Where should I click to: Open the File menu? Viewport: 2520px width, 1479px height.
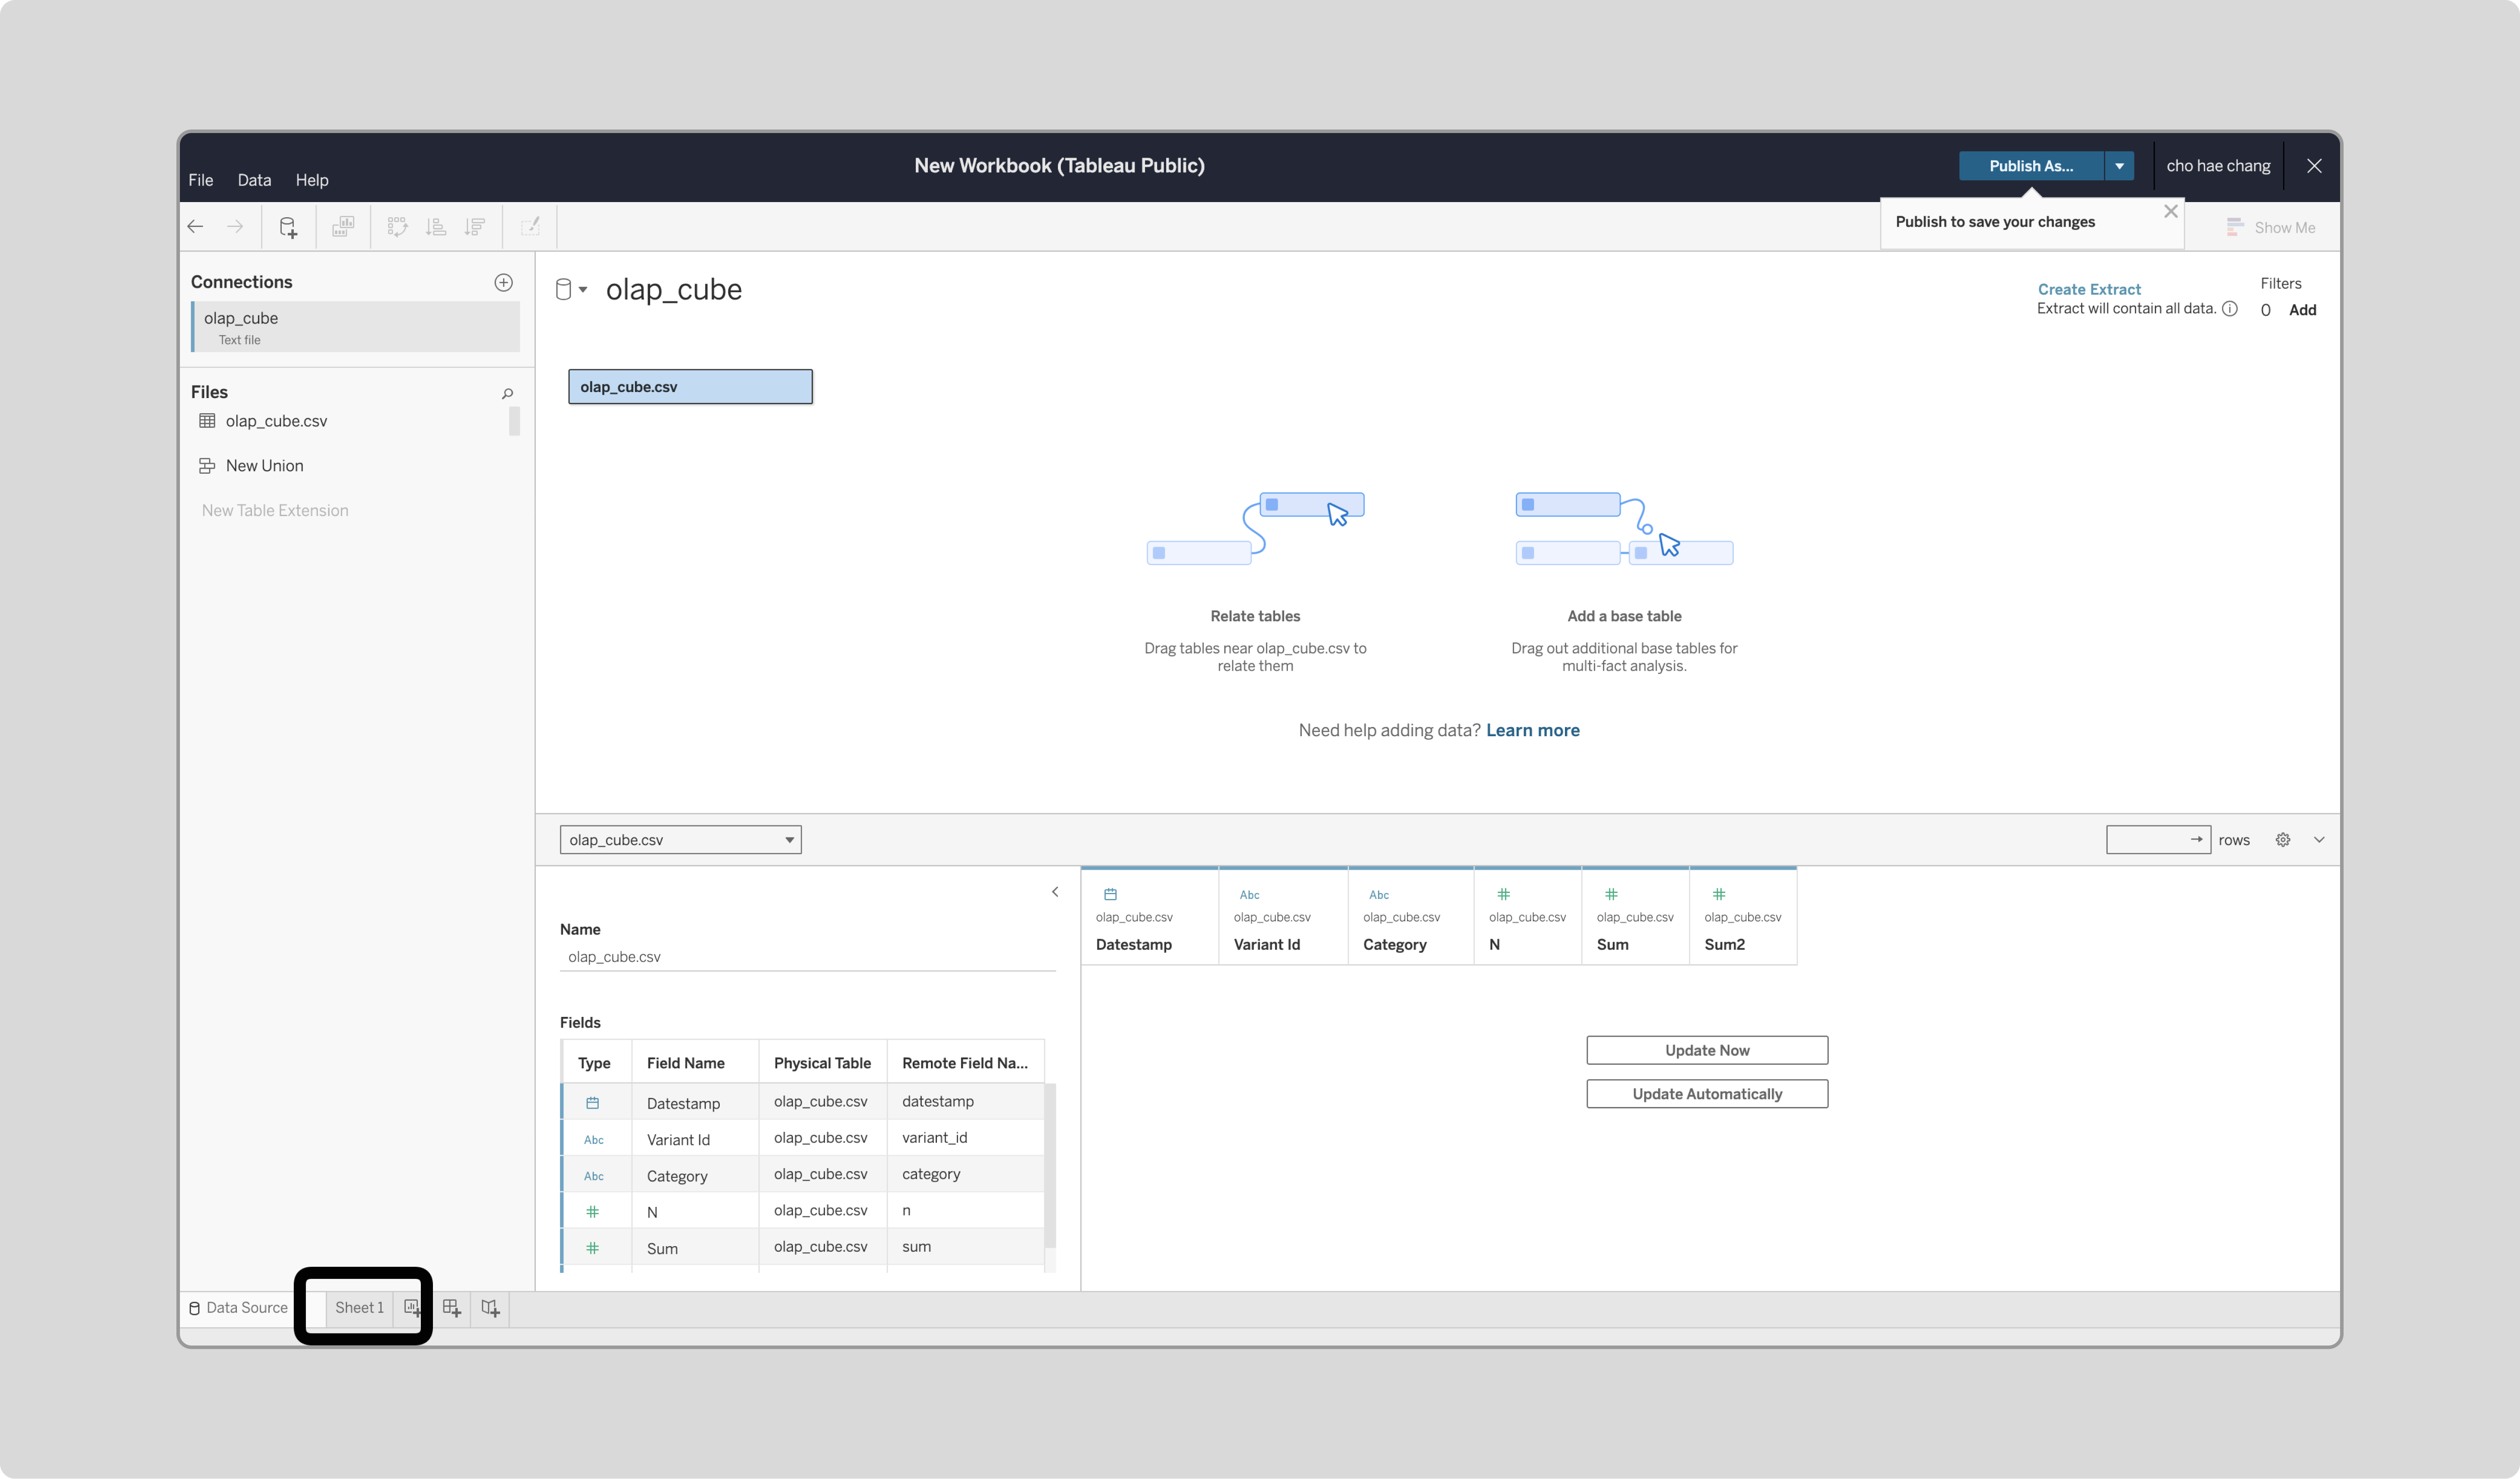[200, 180]
